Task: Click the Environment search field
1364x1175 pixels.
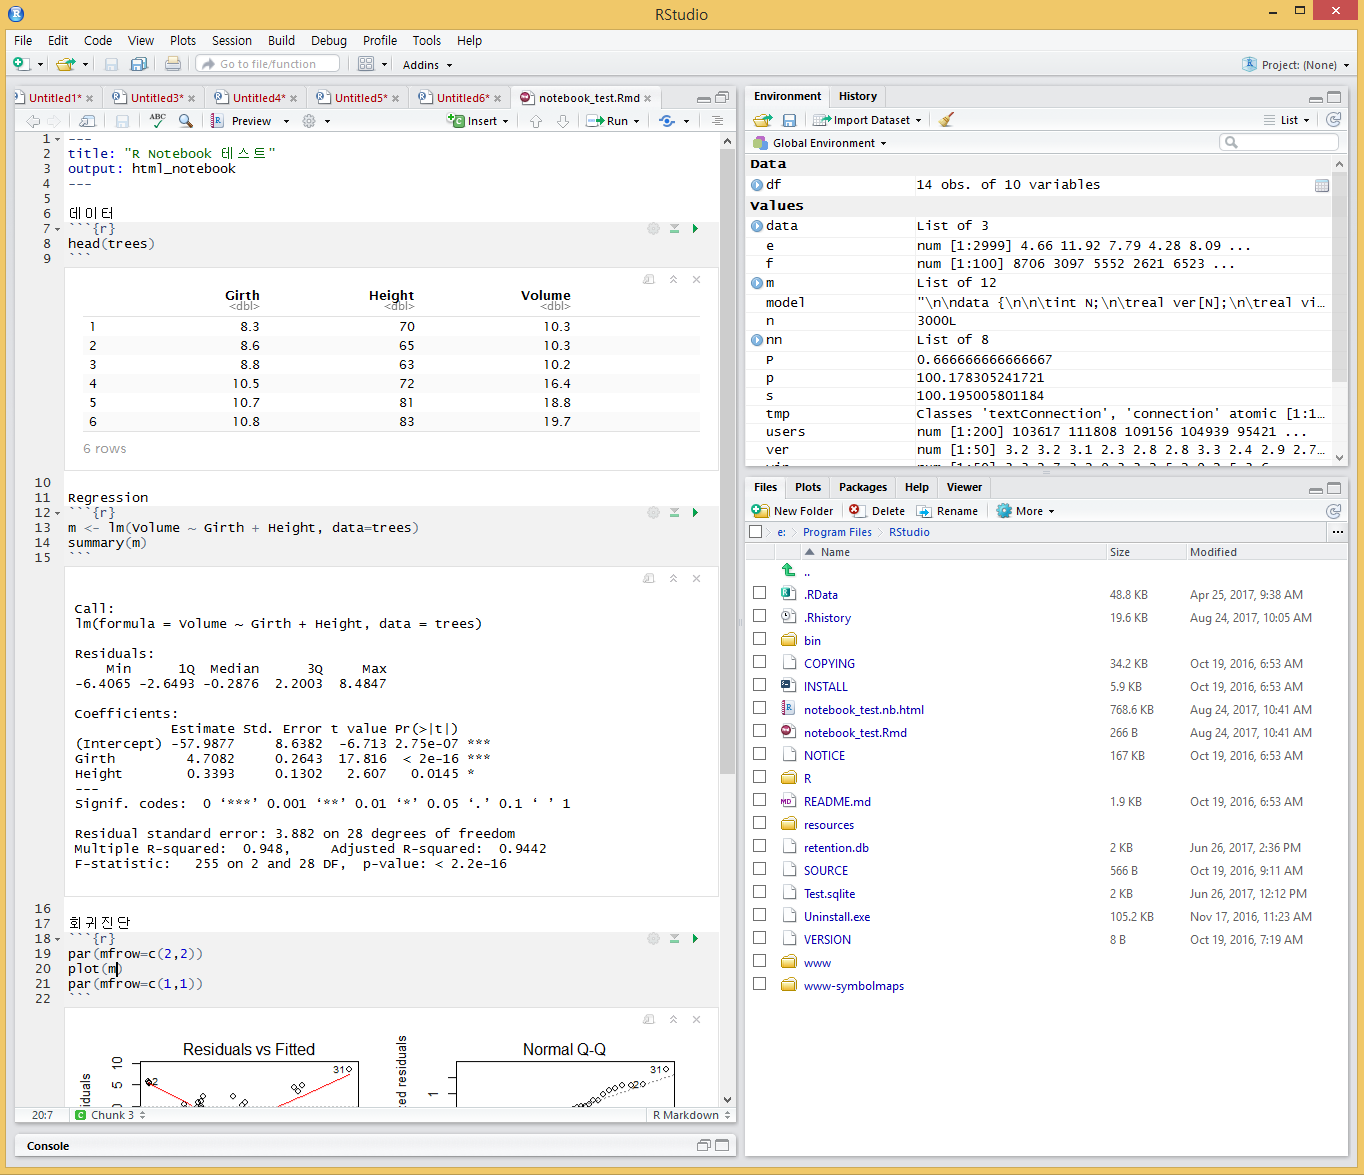Action: [x=1279, y=142]
